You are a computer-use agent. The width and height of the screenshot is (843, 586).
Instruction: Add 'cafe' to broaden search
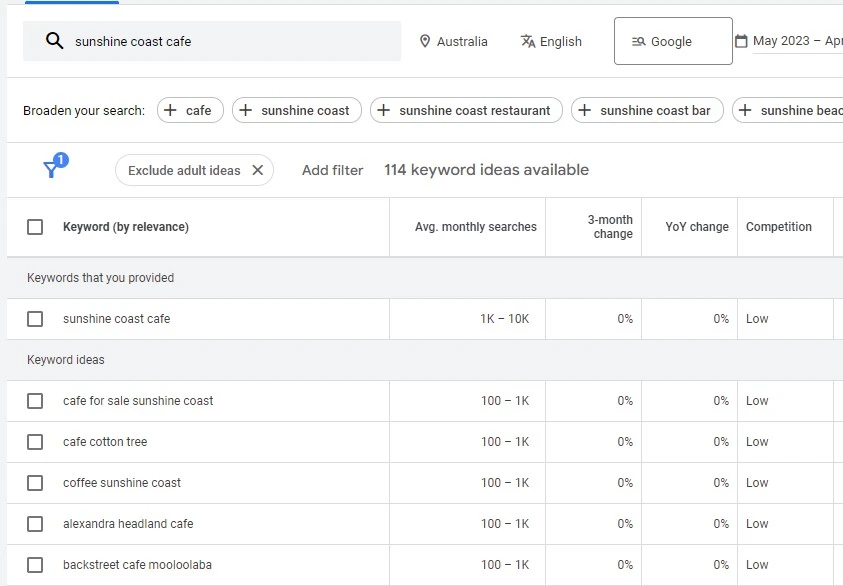188,110
